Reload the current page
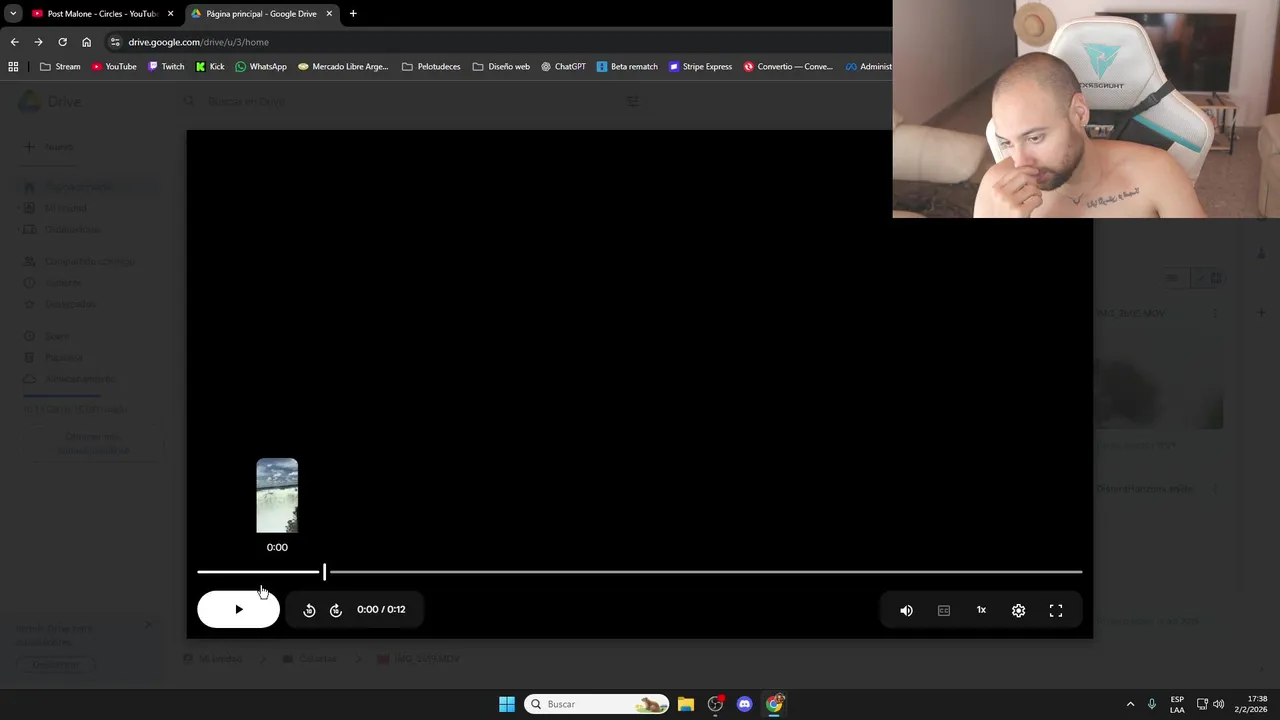 (62, 42)
